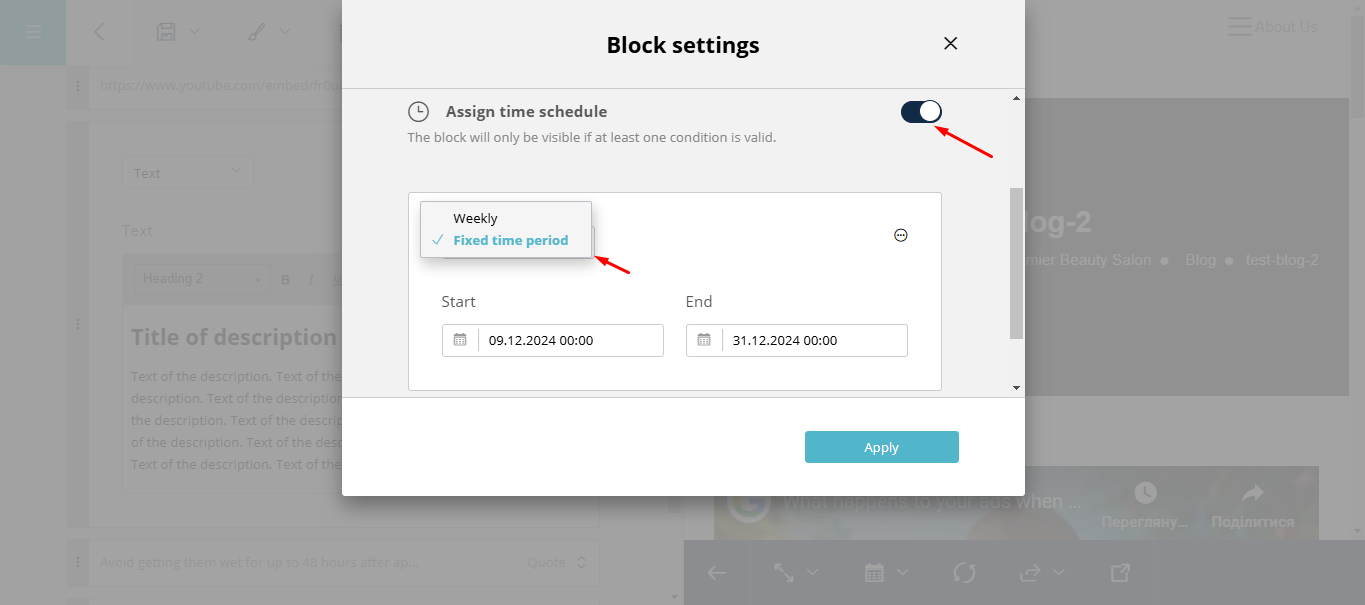The width and height of the screenshot is (1365, 605).
Task: Go back using the left chevron icon
Action: tap(99, 32)
